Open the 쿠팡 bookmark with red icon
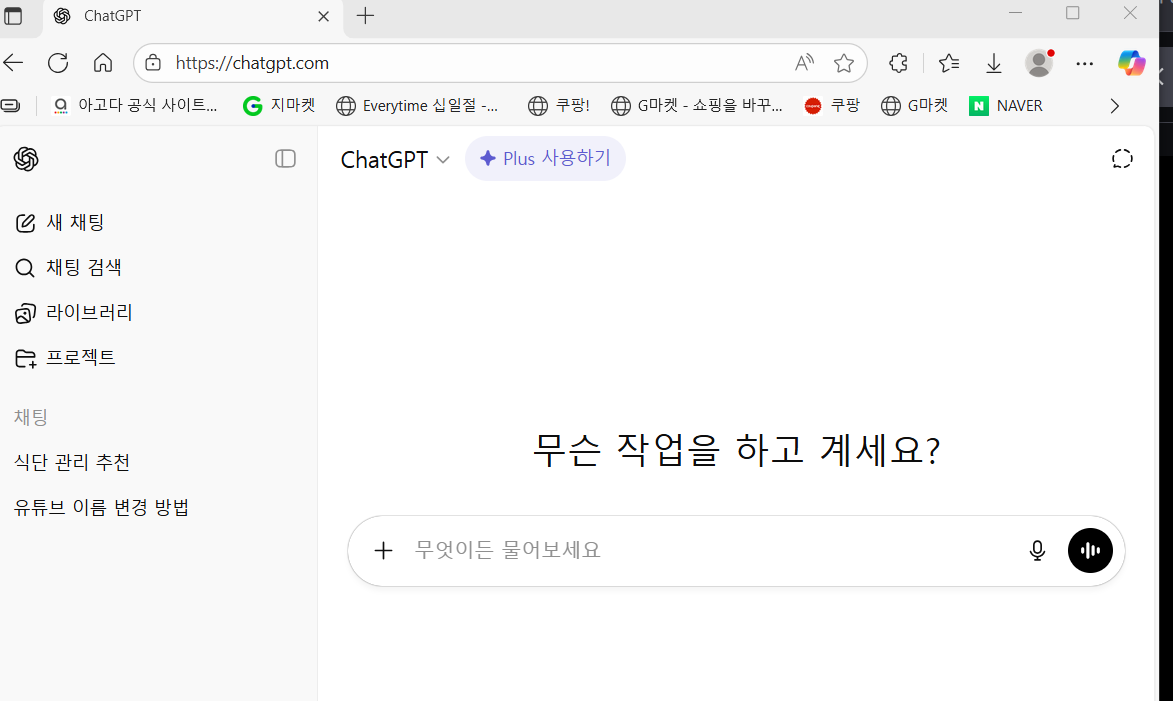 pyautogui.click(x=831, y=105)
